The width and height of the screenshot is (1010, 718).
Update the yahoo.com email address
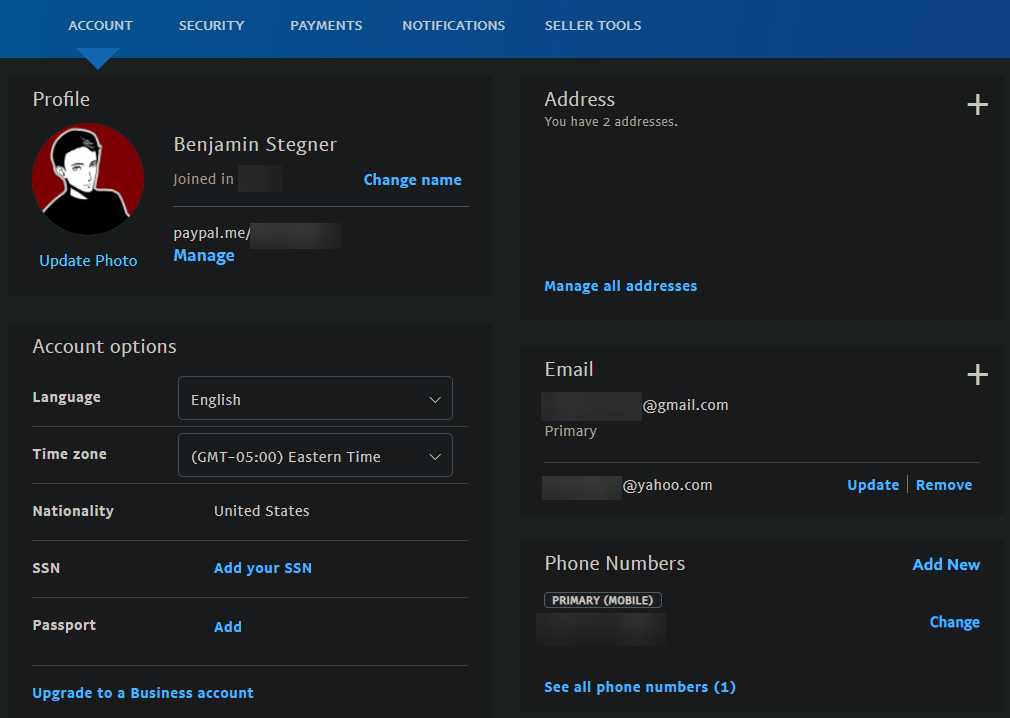click(x=873, y=485)
